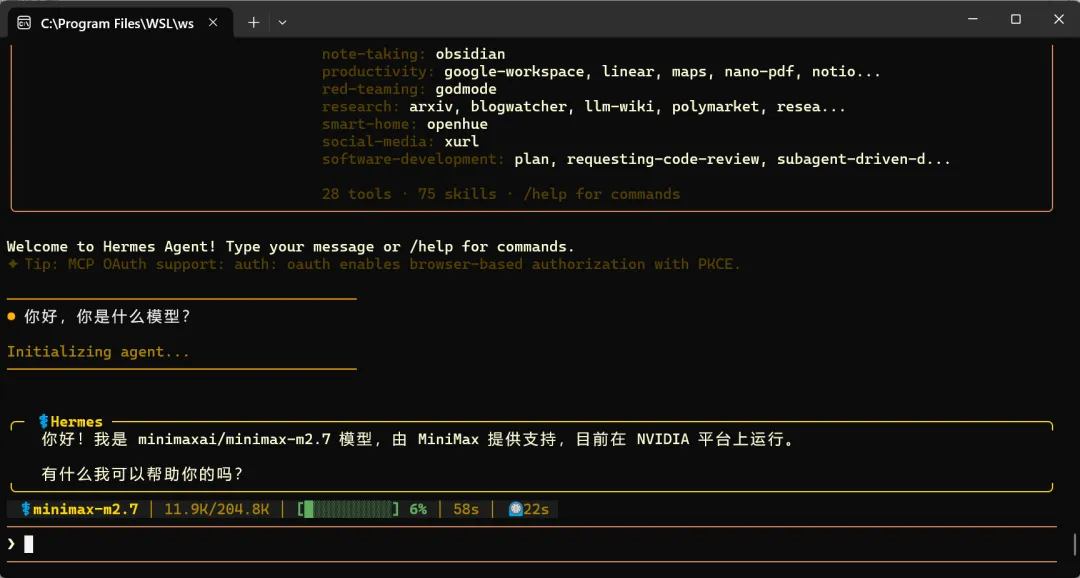The width and height of the screenshot is (1080, 578).
Task: Click the user message 你好，你是什么模型？
Action: tap(107, 317)
